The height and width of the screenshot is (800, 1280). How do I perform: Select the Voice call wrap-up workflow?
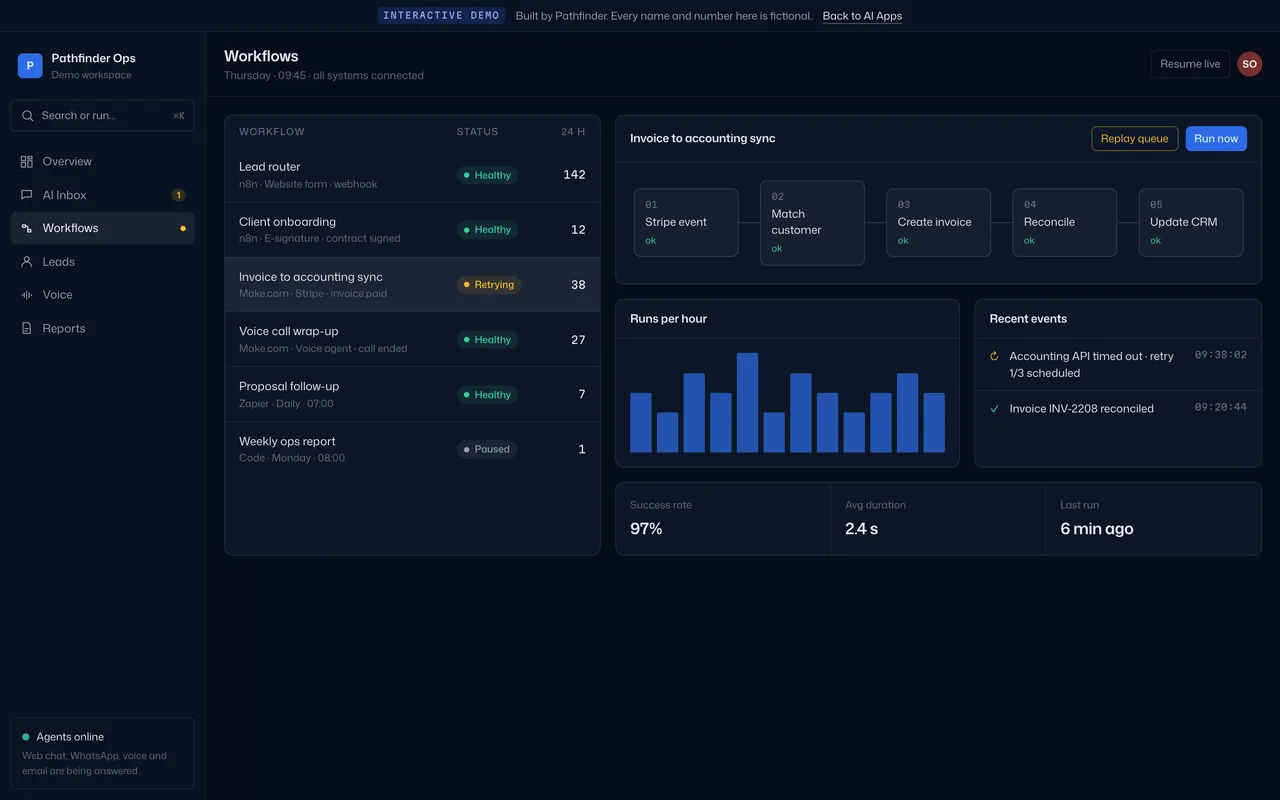click(x=412, y=340)
